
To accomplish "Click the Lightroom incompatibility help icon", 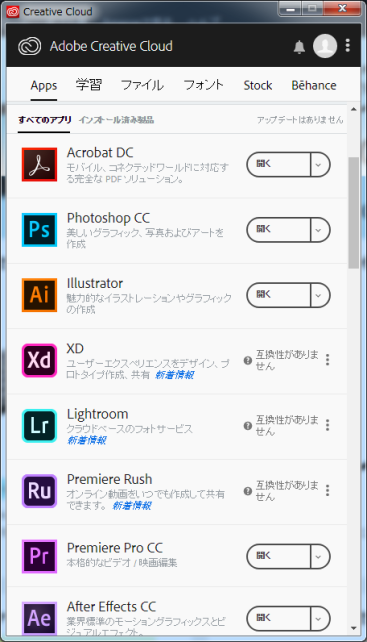I will [247, 426].
